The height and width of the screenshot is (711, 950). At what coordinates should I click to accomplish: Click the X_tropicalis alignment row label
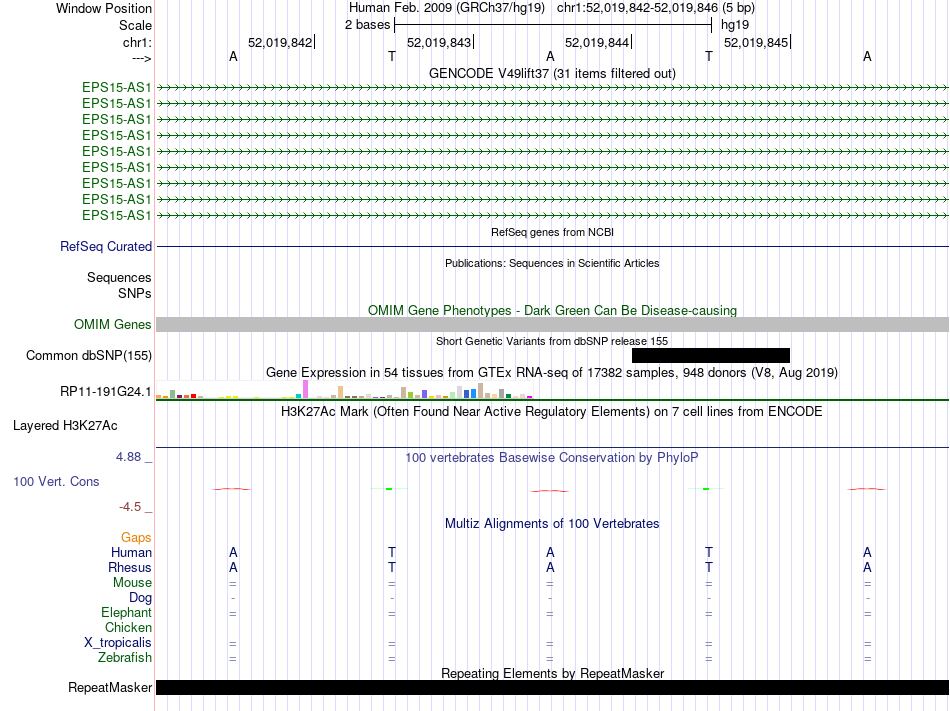[118, 643]
